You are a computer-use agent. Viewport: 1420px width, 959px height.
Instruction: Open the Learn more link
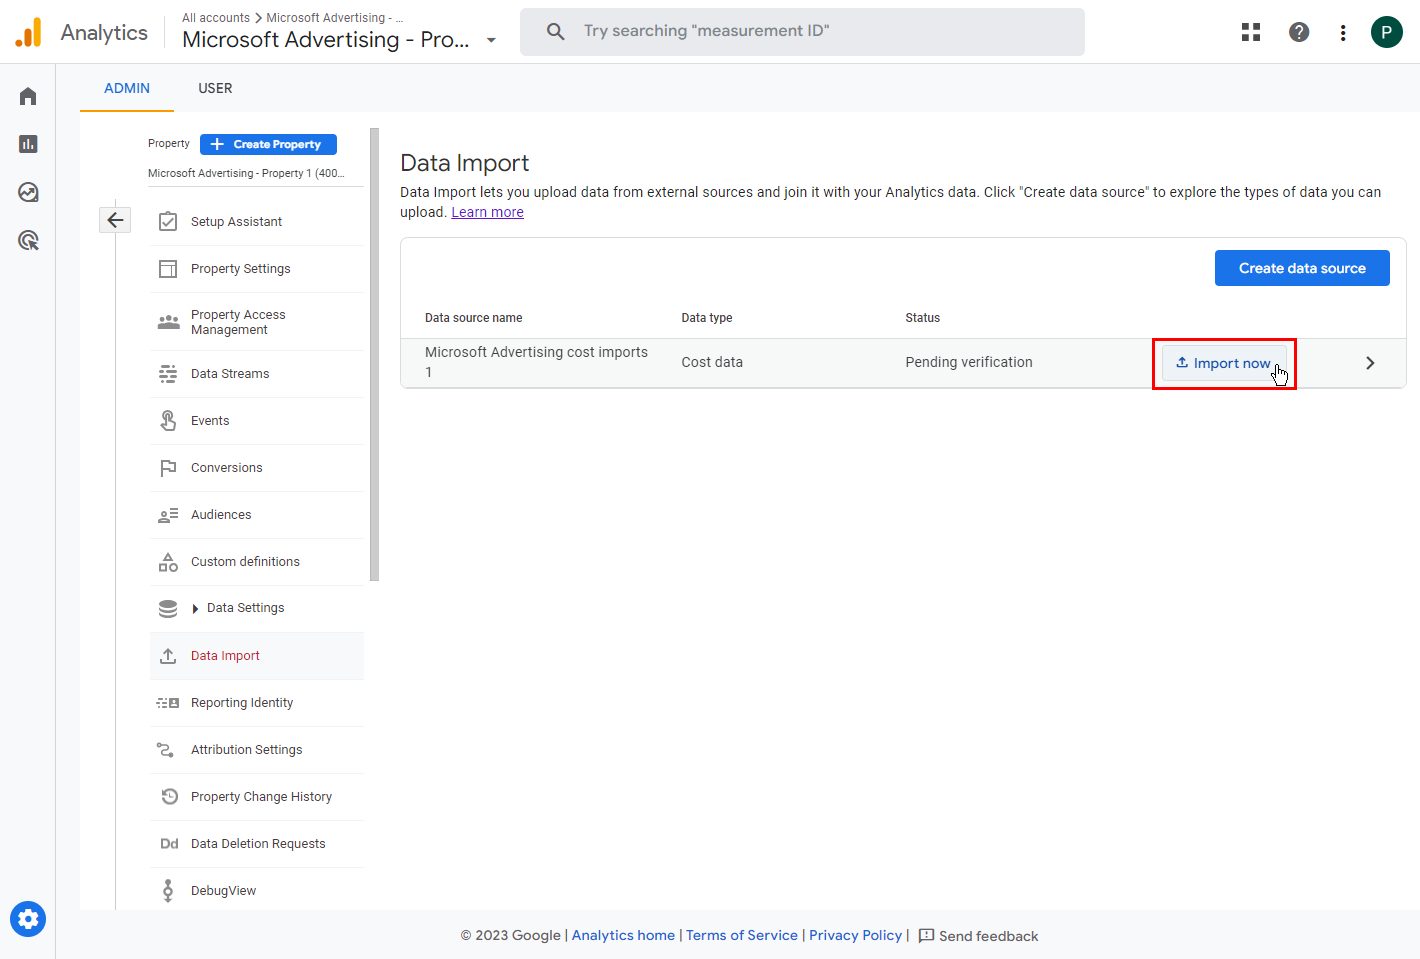pos(487,212)
